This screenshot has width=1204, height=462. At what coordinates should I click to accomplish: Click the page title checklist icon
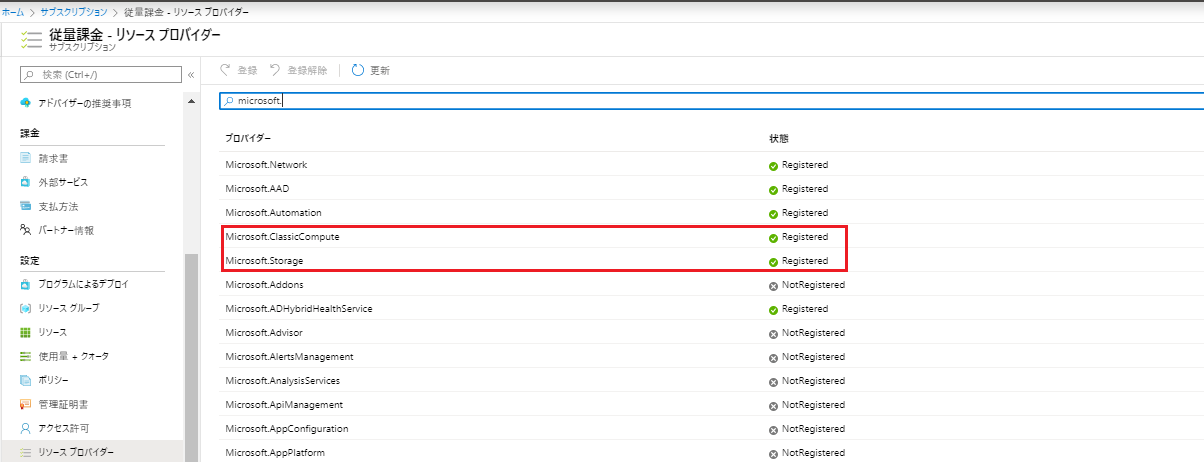tap(31, 40)
